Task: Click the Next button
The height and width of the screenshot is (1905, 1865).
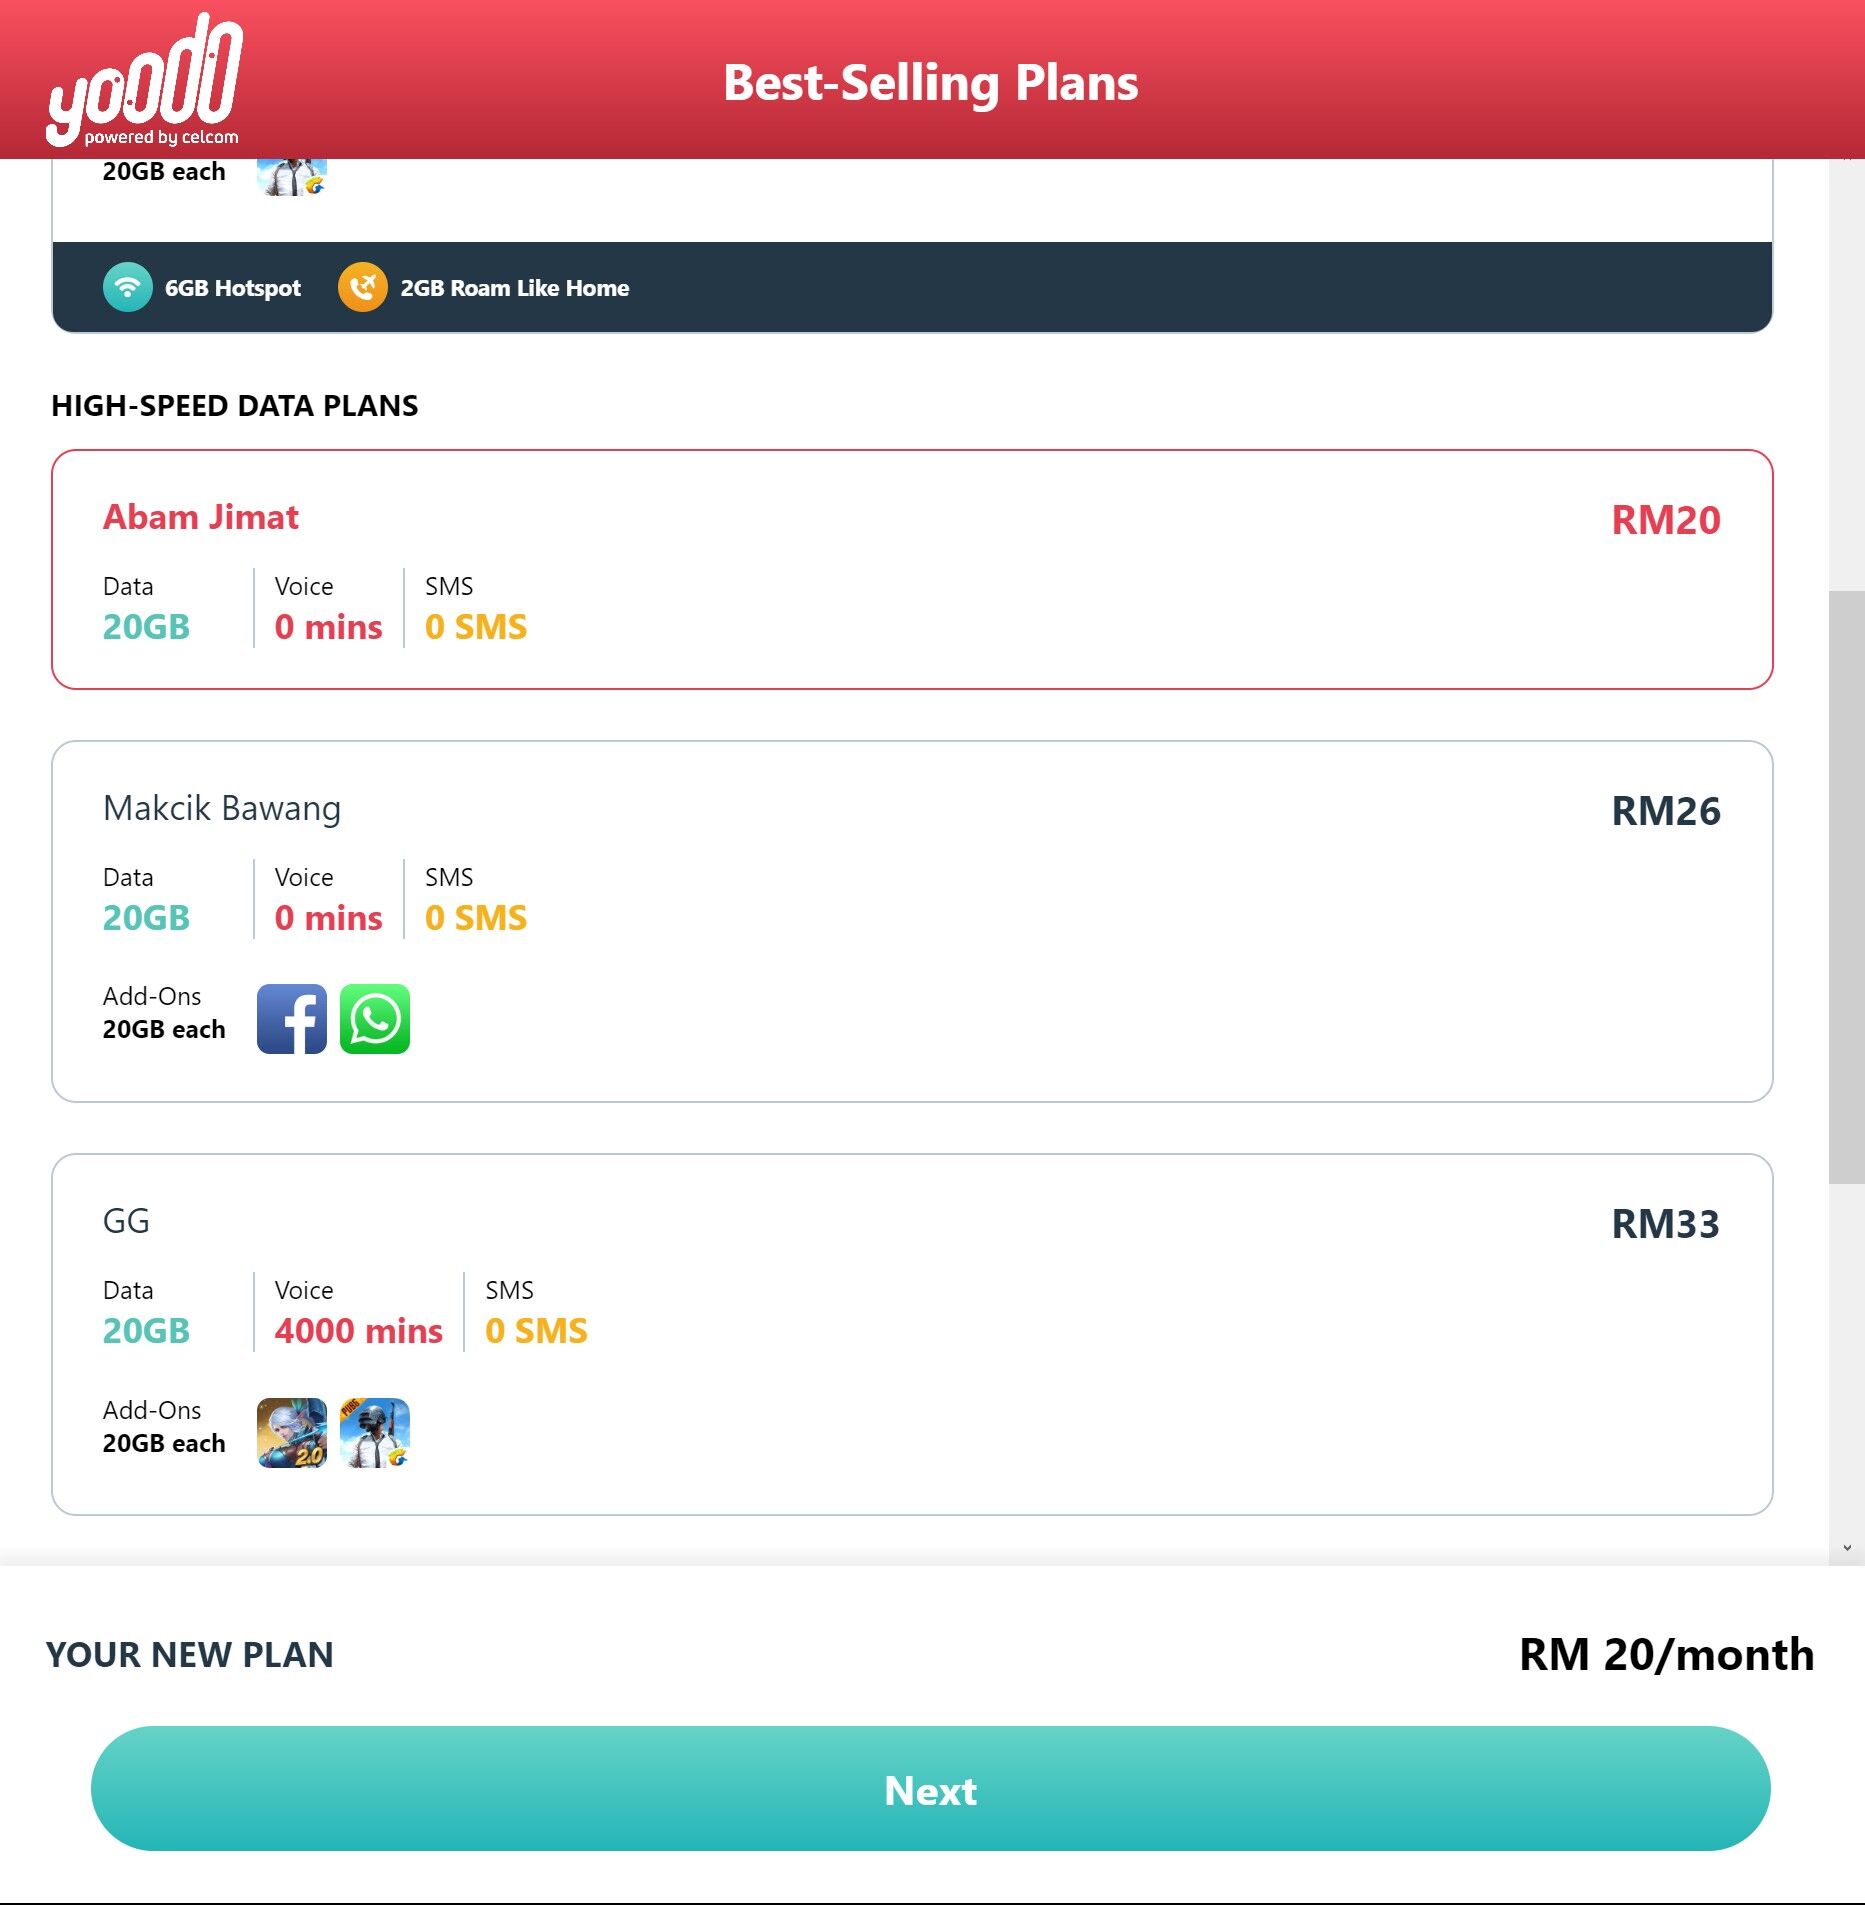Action: pyautogui.click(x=930, y=1788)
